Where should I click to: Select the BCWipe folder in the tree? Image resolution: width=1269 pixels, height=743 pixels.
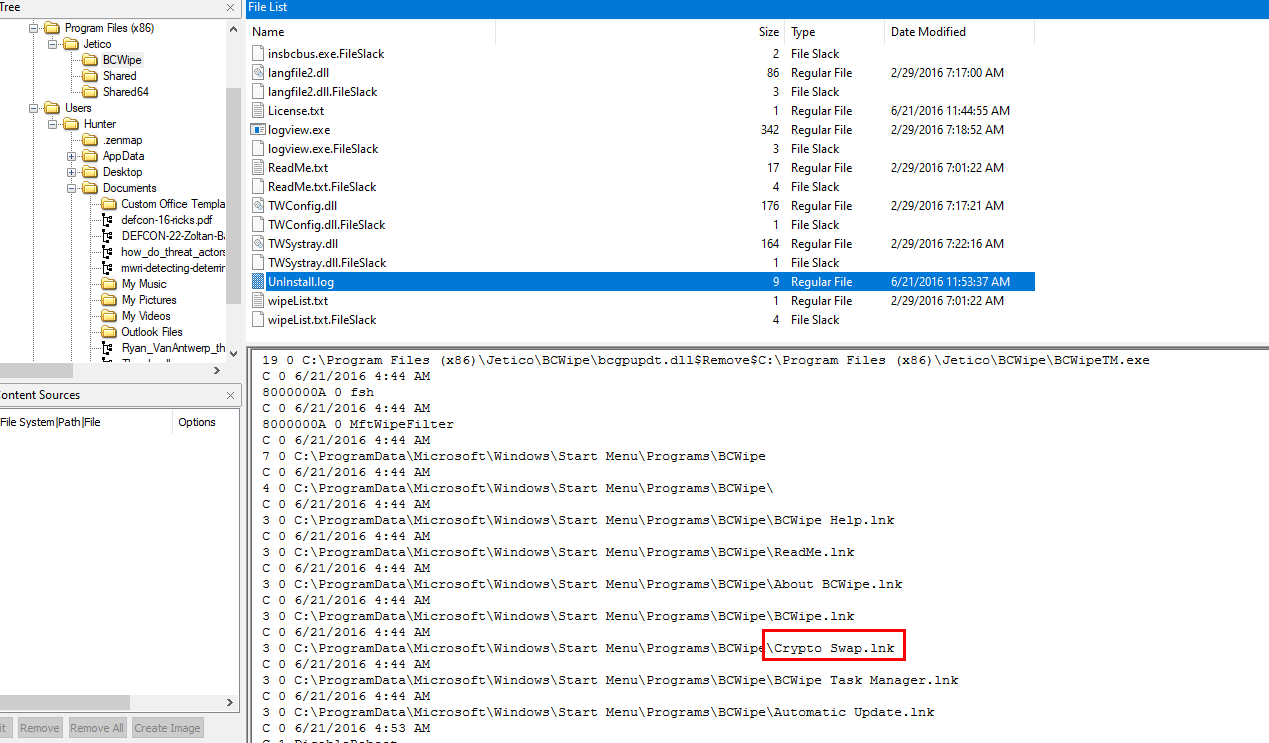(122, 60)
